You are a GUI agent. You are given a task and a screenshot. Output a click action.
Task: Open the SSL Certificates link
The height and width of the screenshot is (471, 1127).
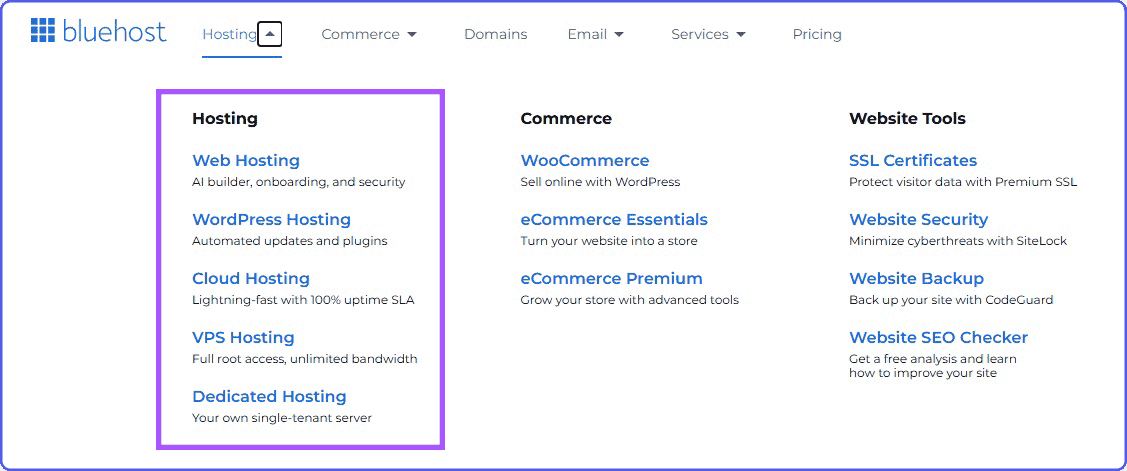pyautogui.click(x=913, y=160)
